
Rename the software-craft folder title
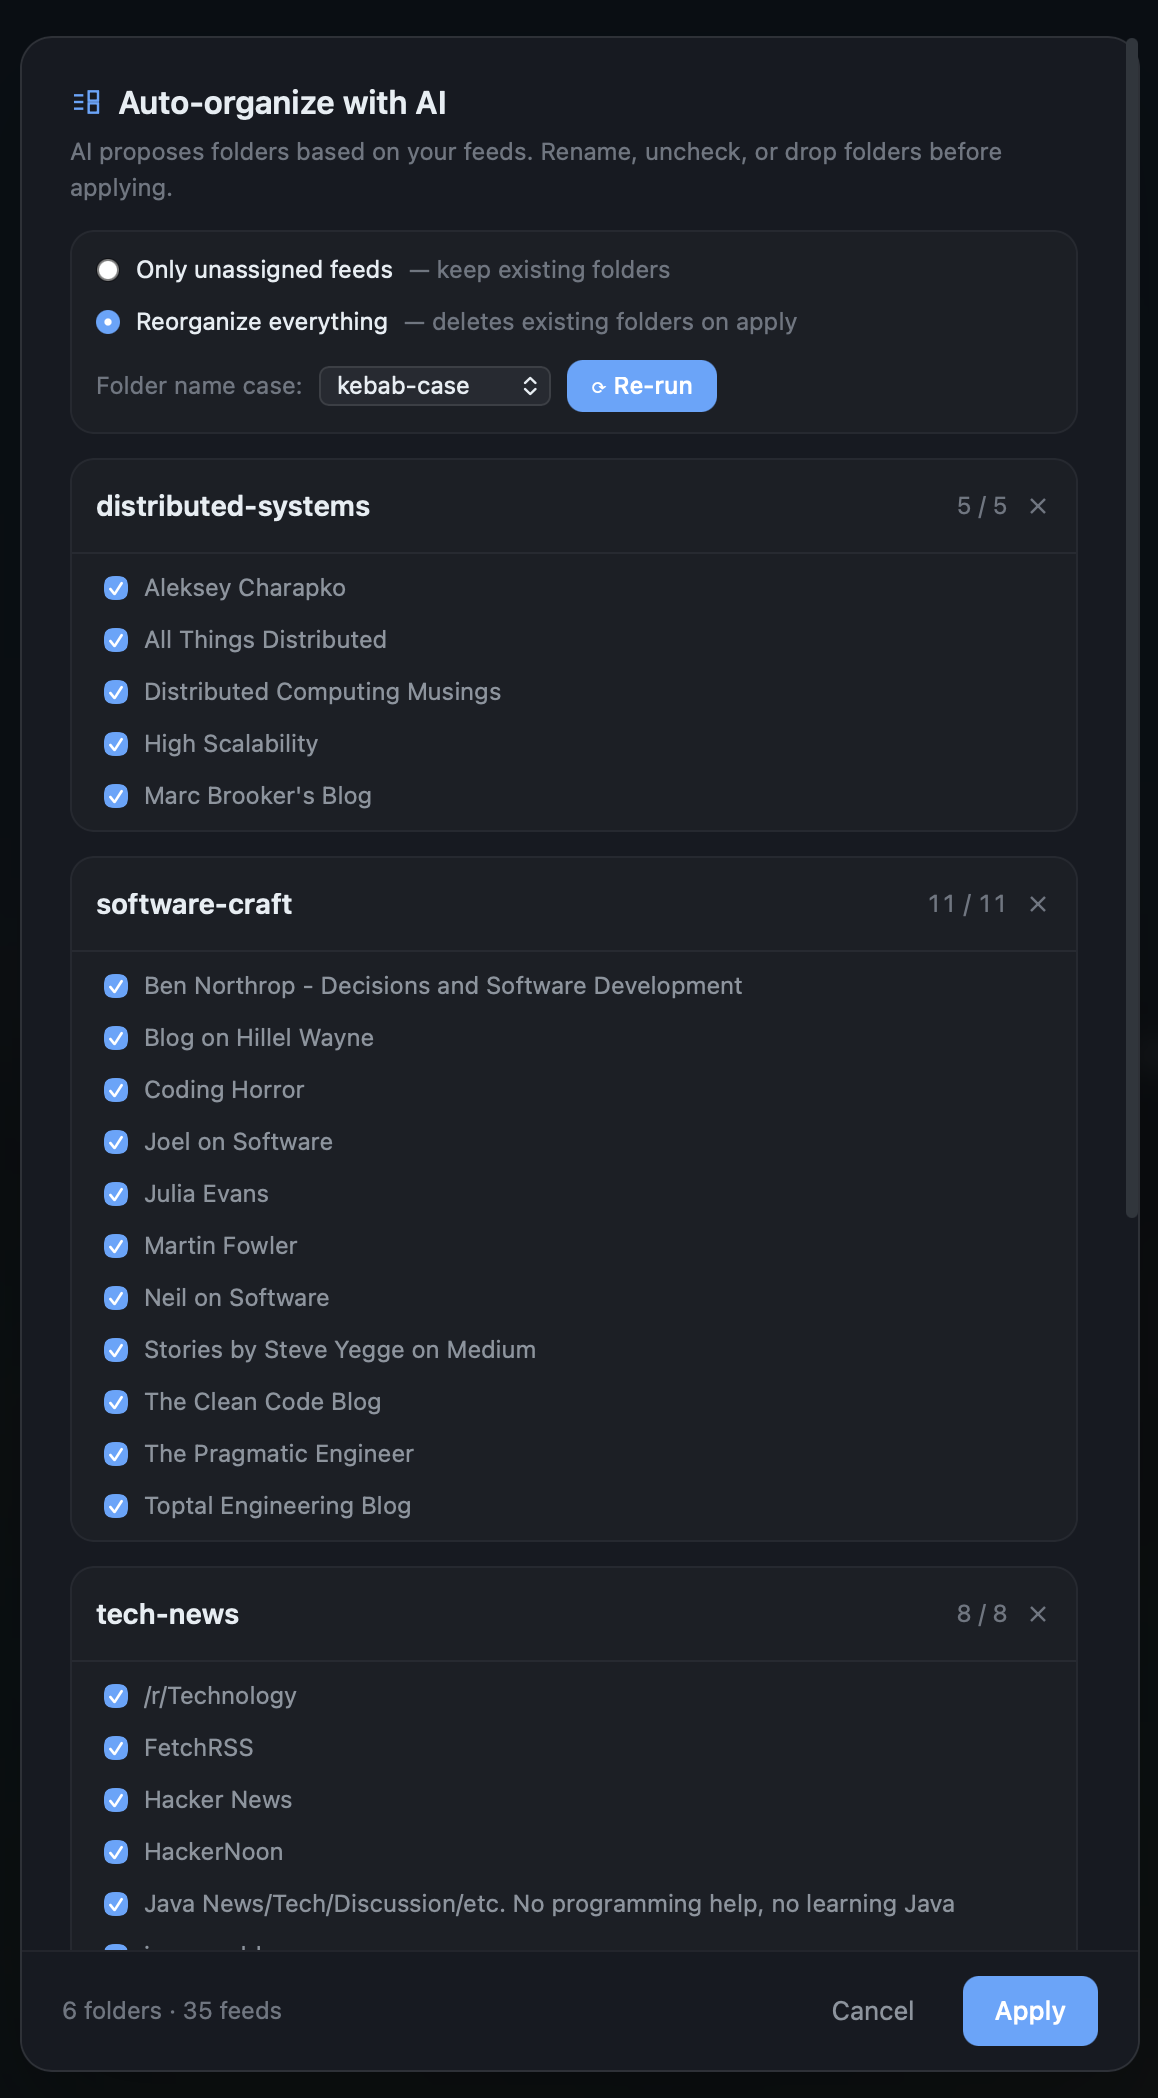coord(194,904)
